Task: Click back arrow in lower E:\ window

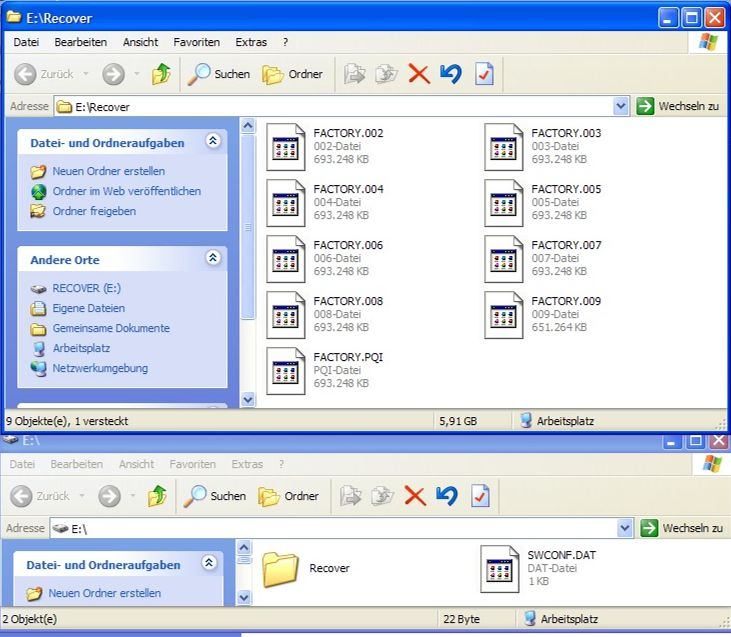Action: tap(21, 496)
